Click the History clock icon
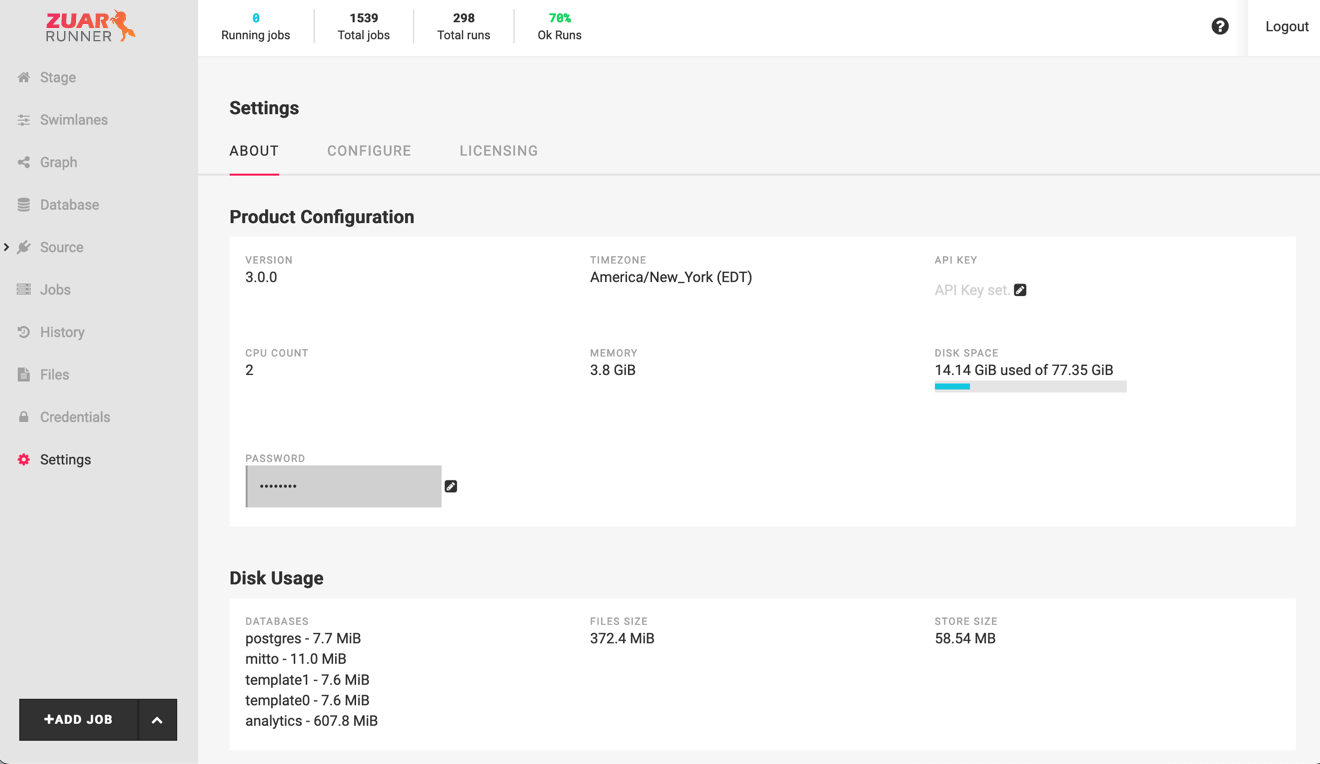This screenshot has height=764, width=1320. pyautogui.click(x=24, y=332)
